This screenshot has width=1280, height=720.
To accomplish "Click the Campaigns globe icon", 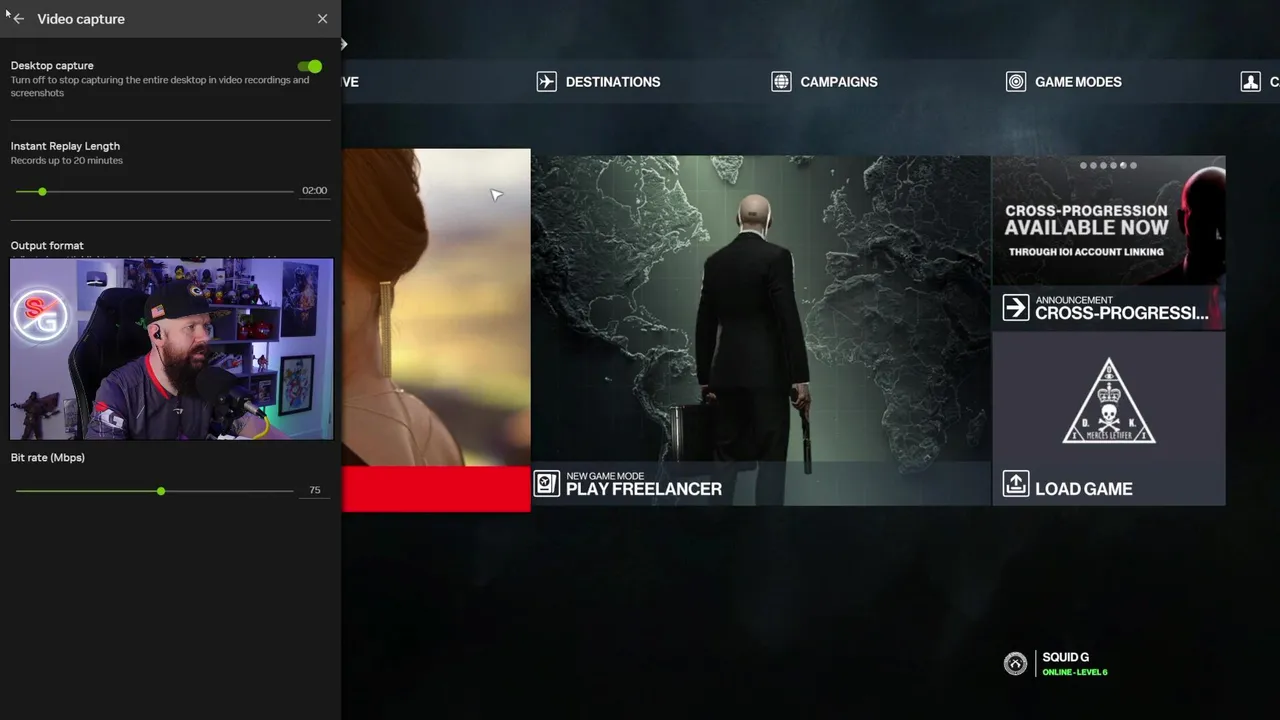I will coord(781,82).
